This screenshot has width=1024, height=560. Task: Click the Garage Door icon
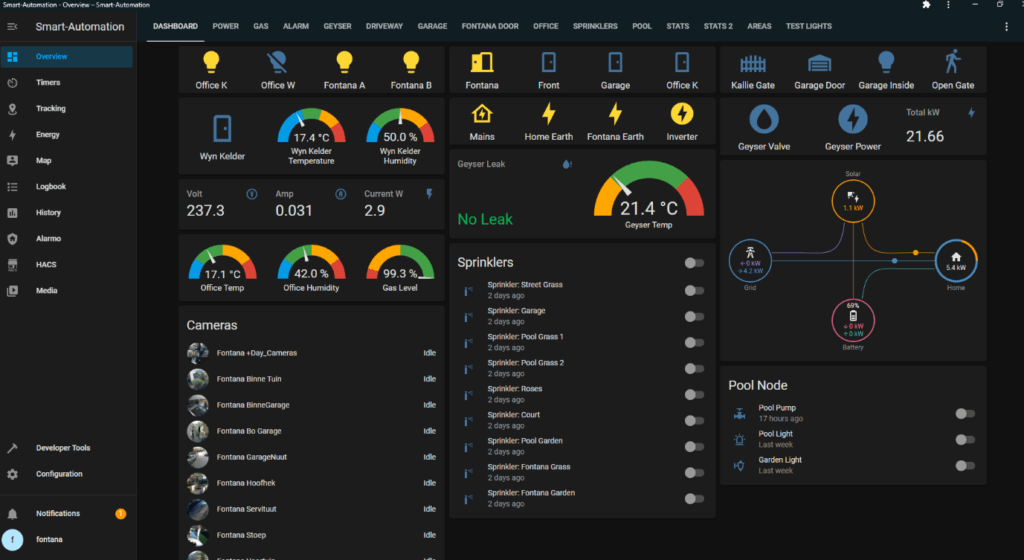820,64
